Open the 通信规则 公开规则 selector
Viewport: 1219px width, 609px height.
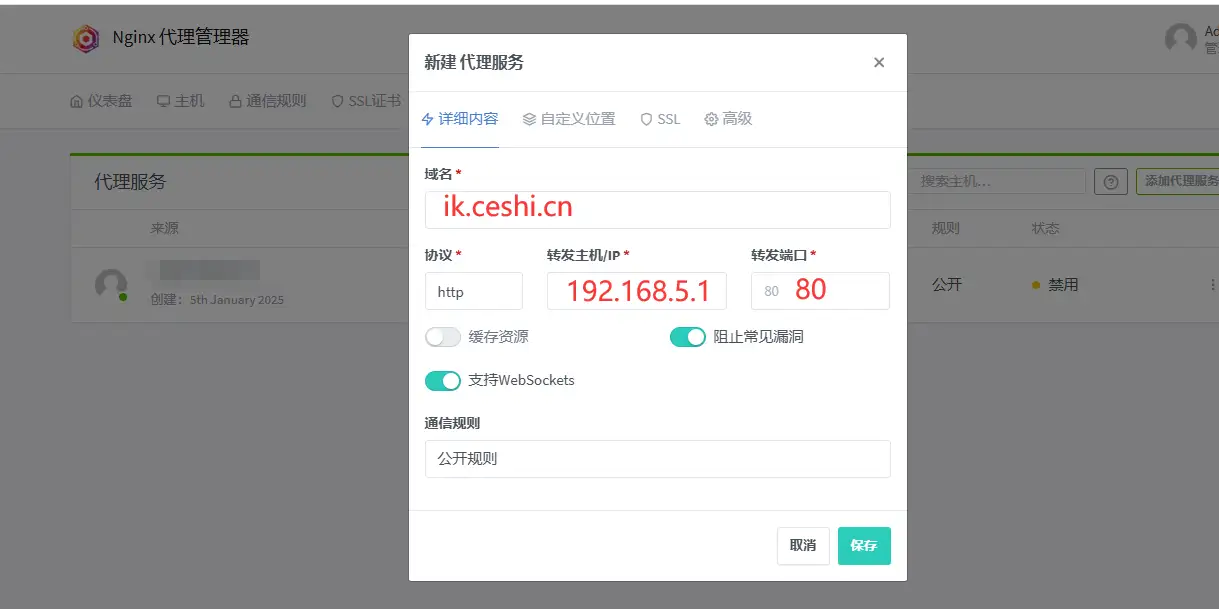coord(657,459)
